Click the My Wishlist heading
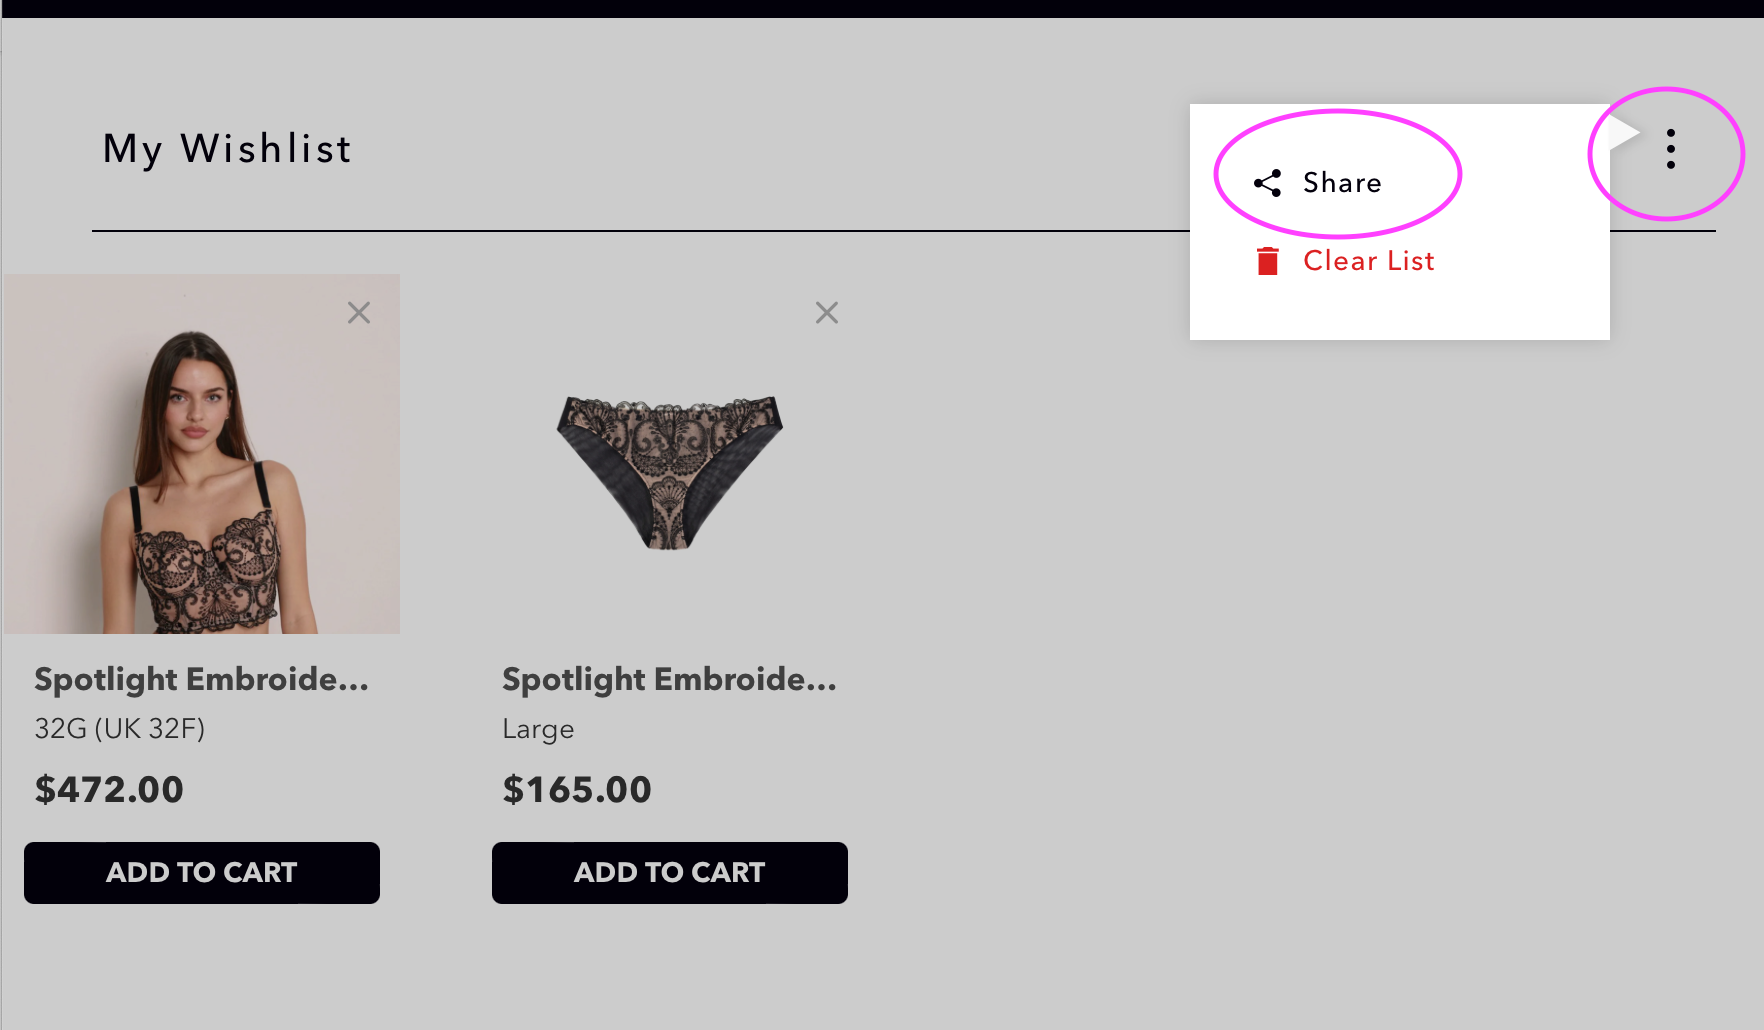The width and height of the screenshot is (1764, 1030). (227, 149)
